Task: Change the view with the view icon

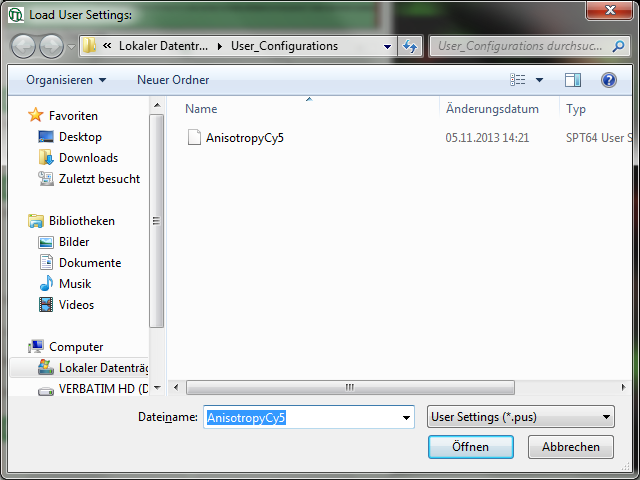Action: pos(518,80)
